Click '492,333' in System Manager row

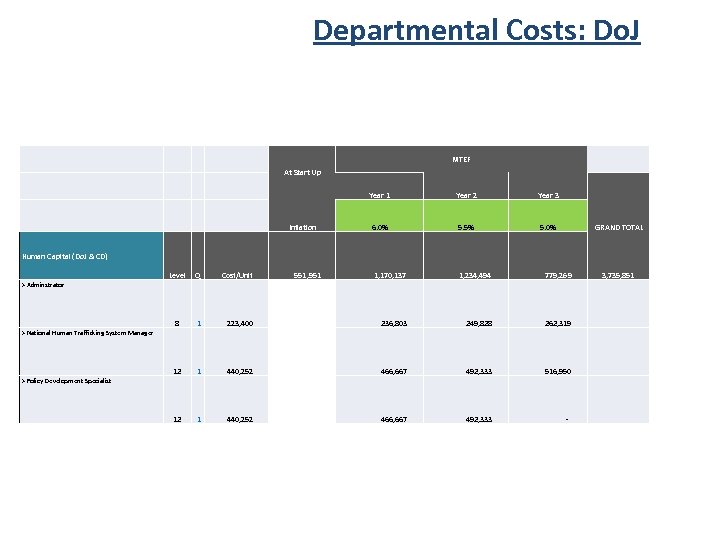tap(479, 371)
